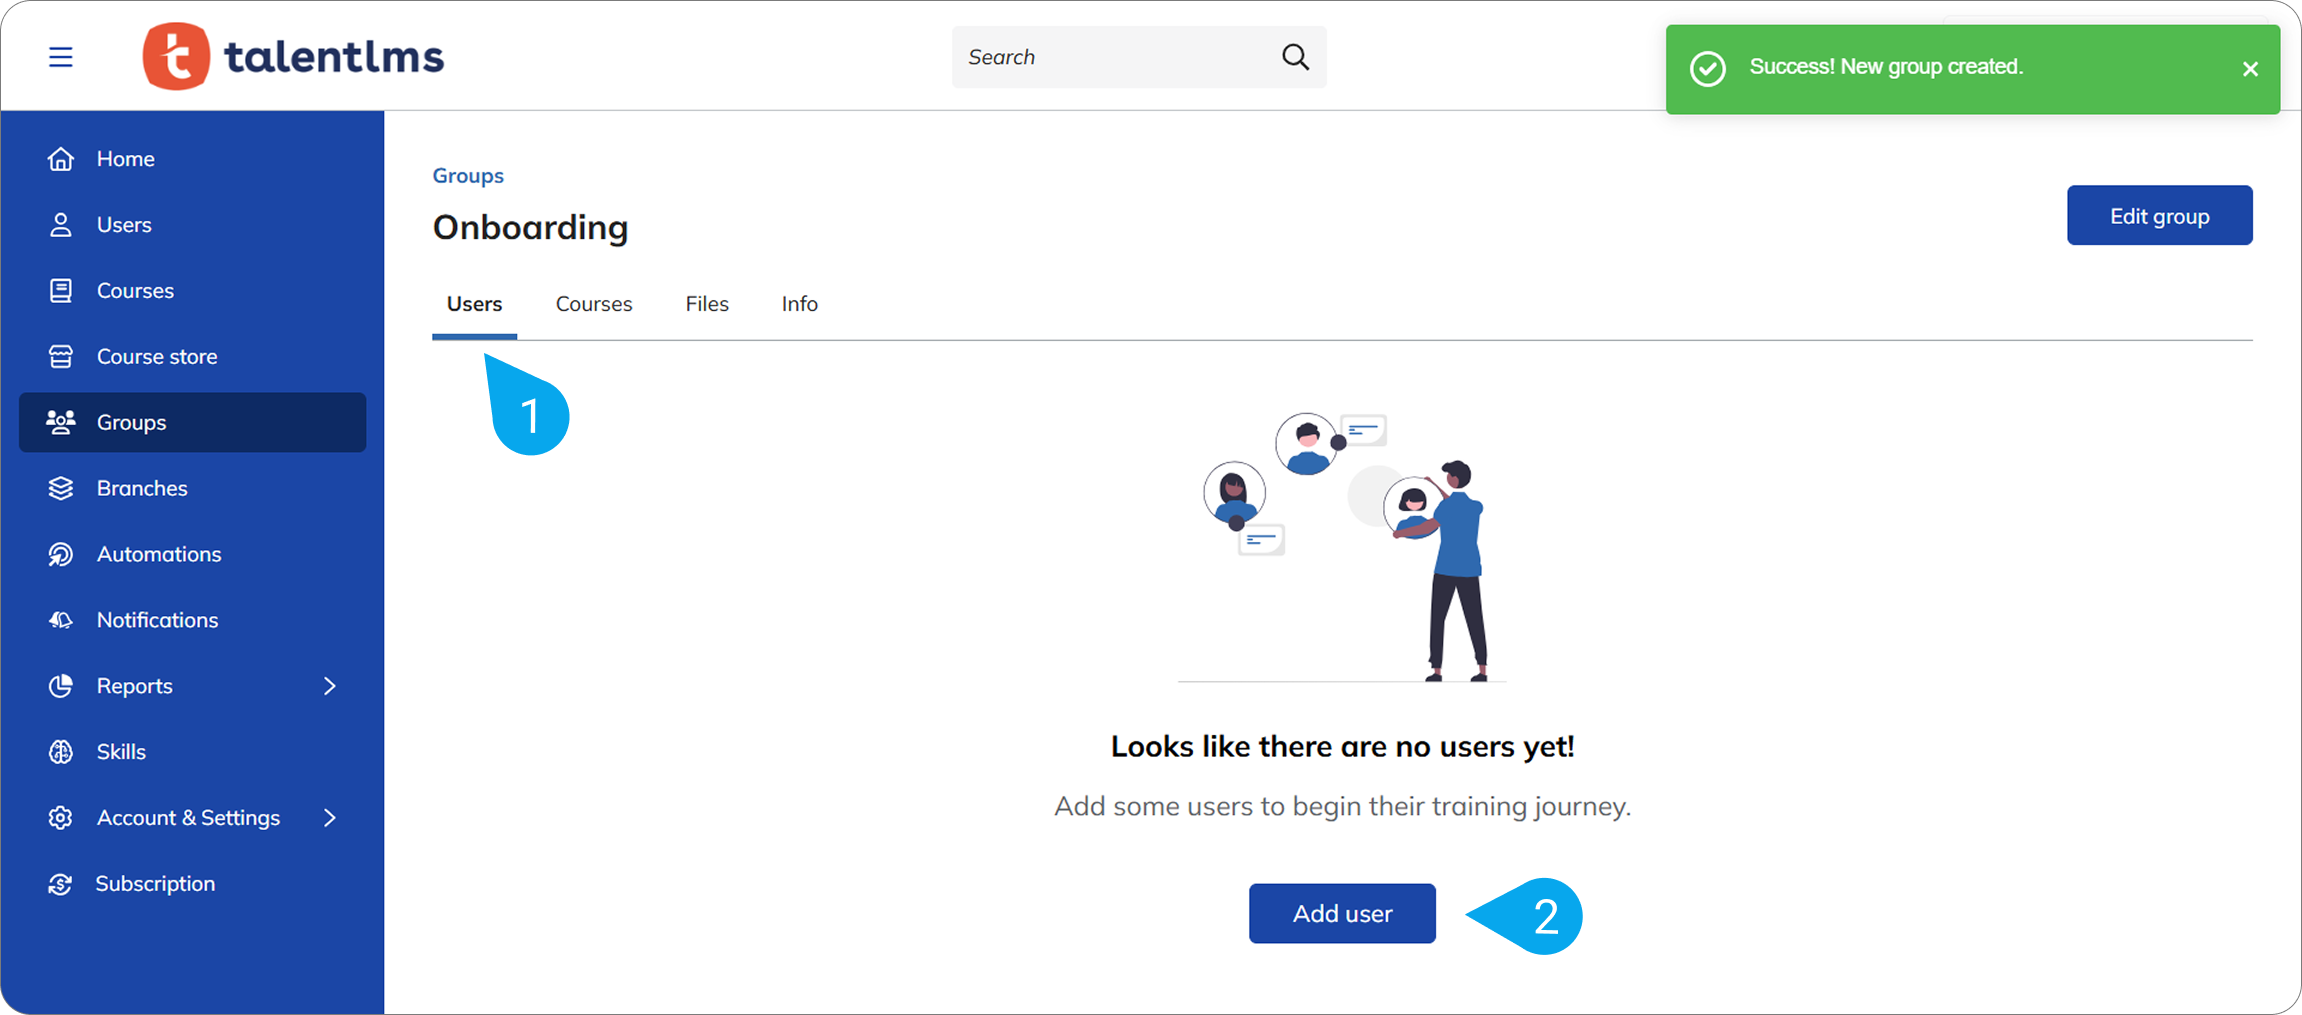Expand Account & Settings chevron
Viewport: 2302px width, 1015px height.
pyautogui.click(x=330, y=818)
